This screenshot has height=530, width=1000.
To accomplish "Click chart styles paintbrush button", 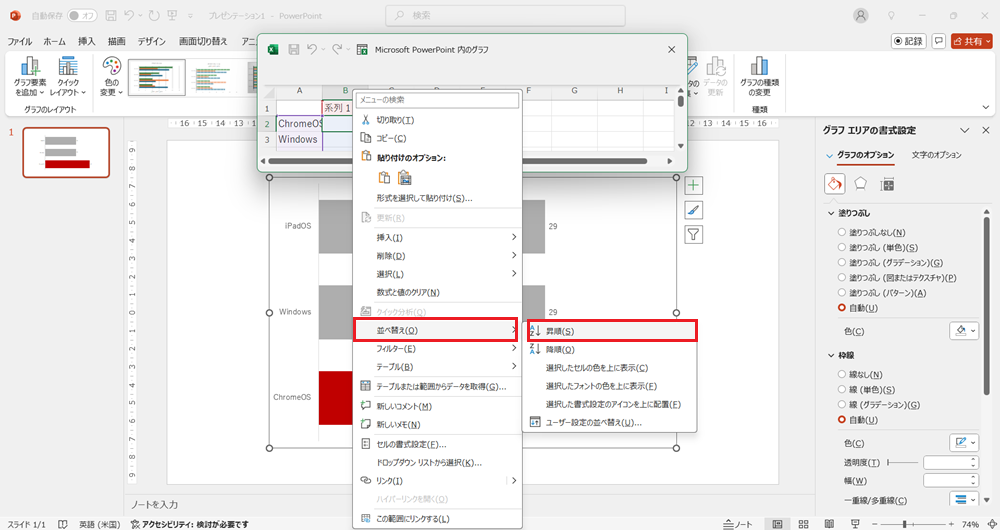I will (693, 210).
